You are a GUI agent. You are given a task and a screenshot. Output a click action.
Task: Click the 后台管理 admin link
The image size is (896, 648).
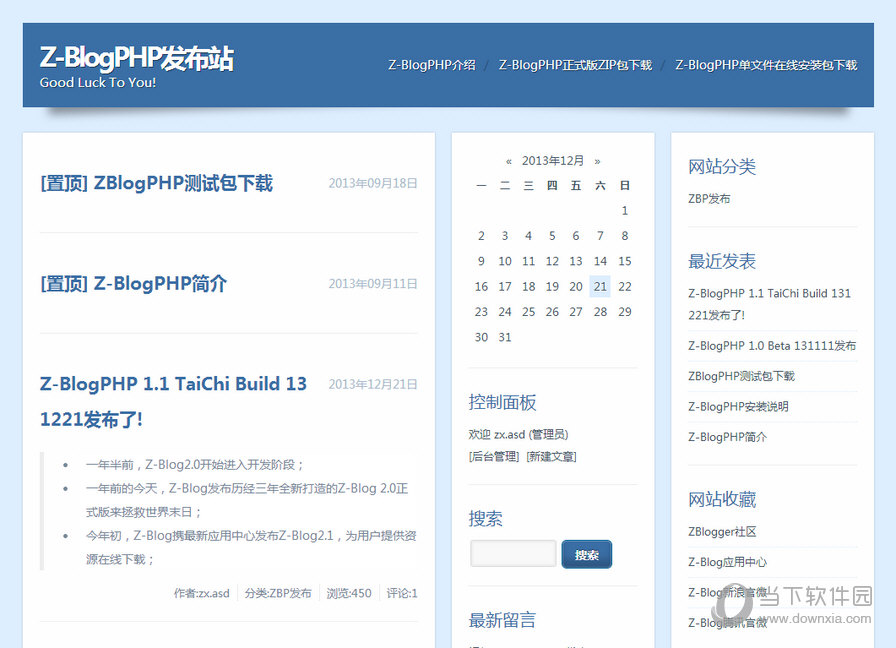(x=494, y=457)
